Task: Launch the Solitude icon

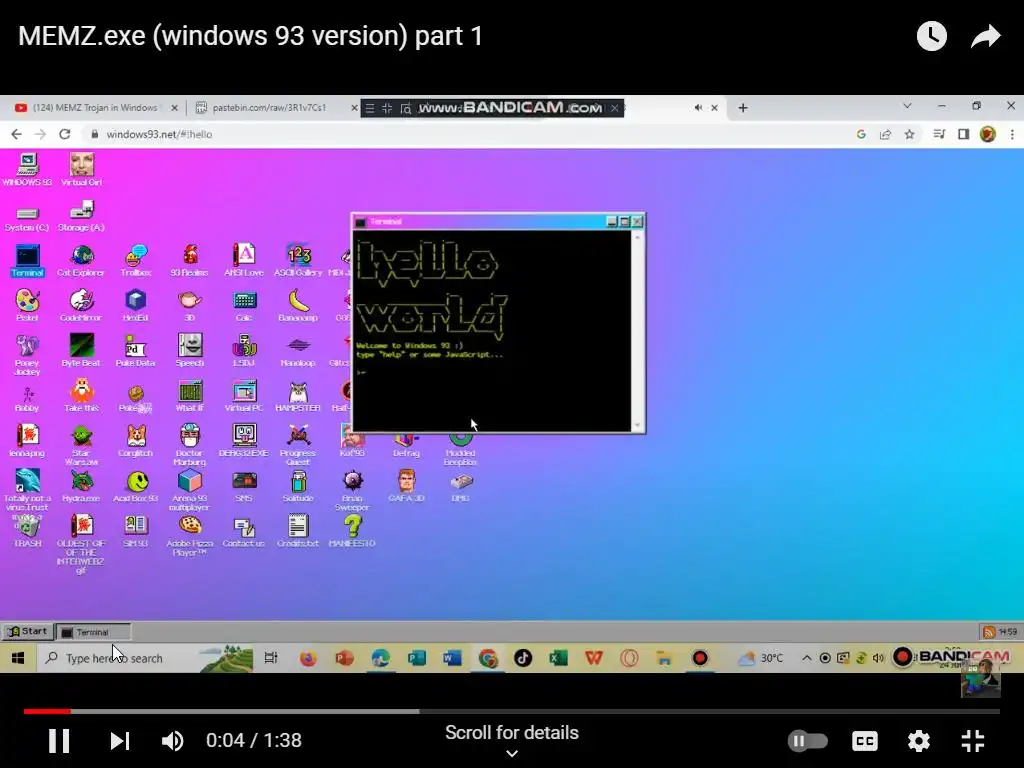Action: 298,486
